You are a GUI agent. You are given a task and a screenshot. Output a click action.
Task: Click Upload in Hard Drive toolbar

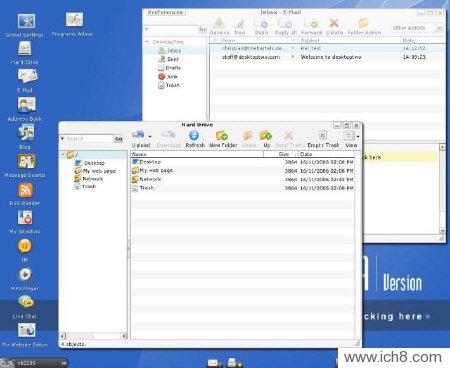pyautogui.click(x=139, y=139)
